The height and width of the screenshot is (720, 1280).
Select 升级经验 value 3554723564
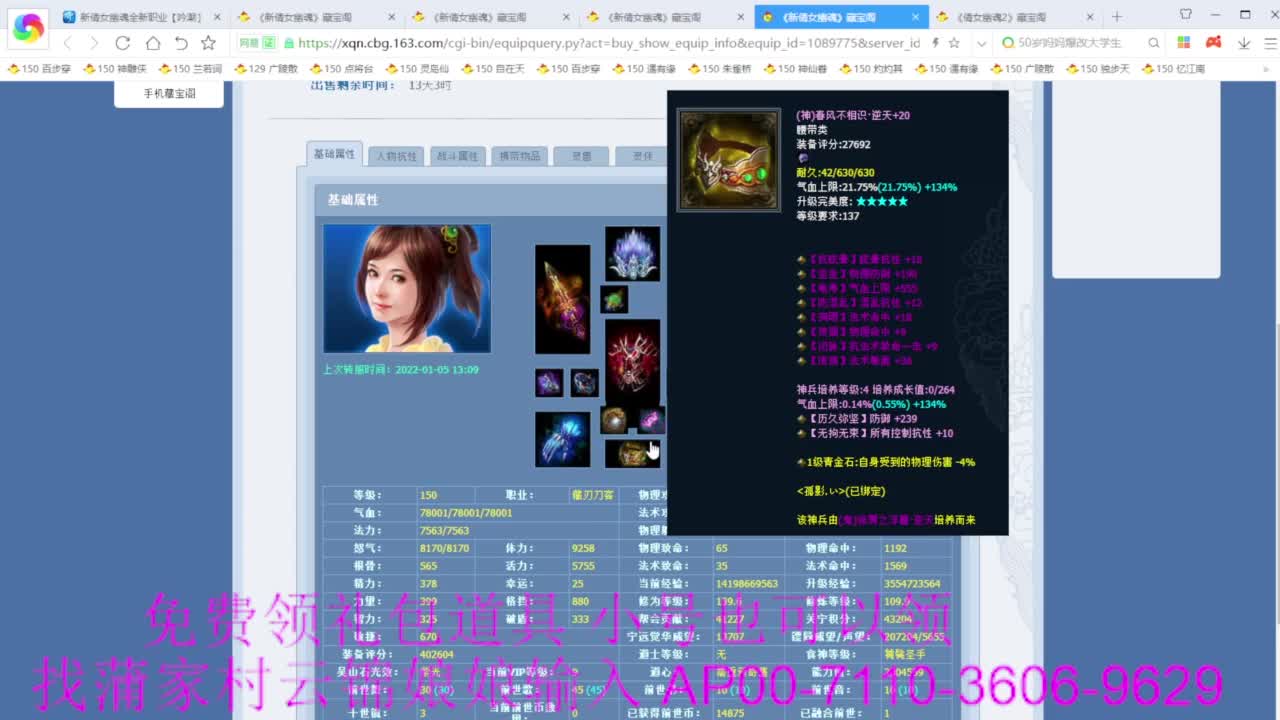point(912,583)
